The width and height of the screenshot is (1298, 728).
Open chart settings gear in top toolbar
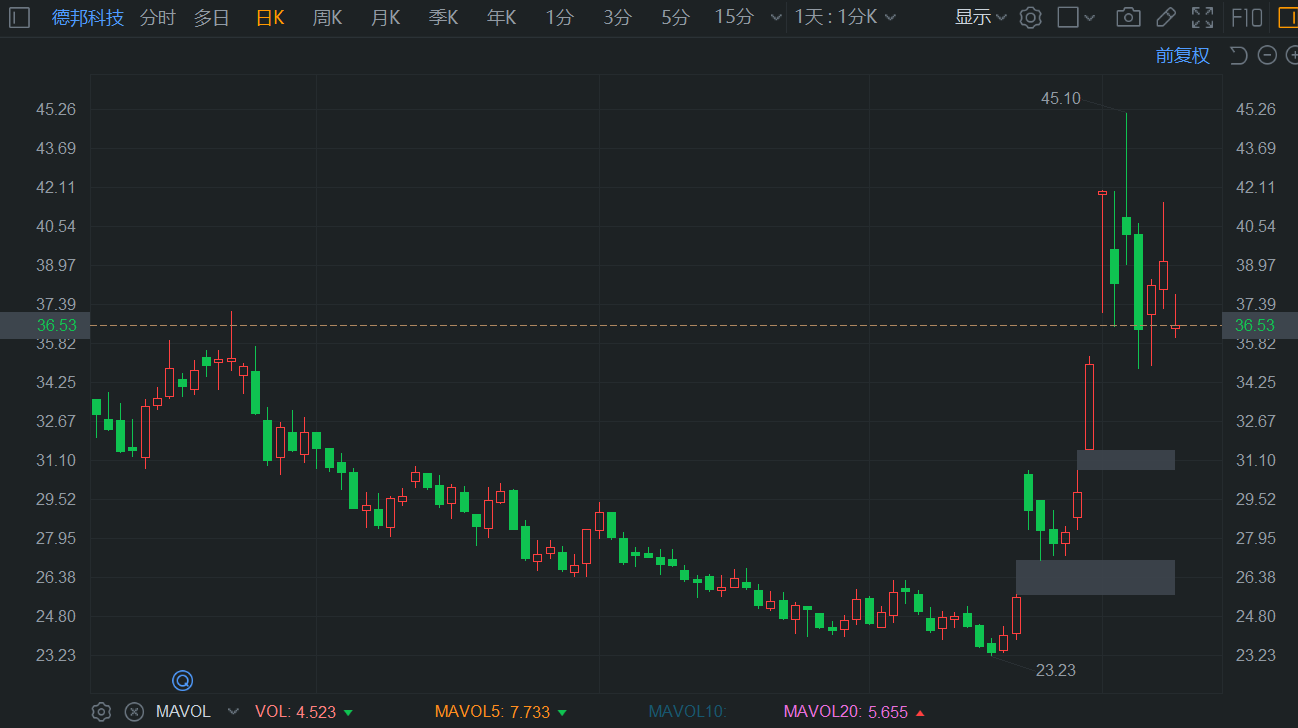1031,17
